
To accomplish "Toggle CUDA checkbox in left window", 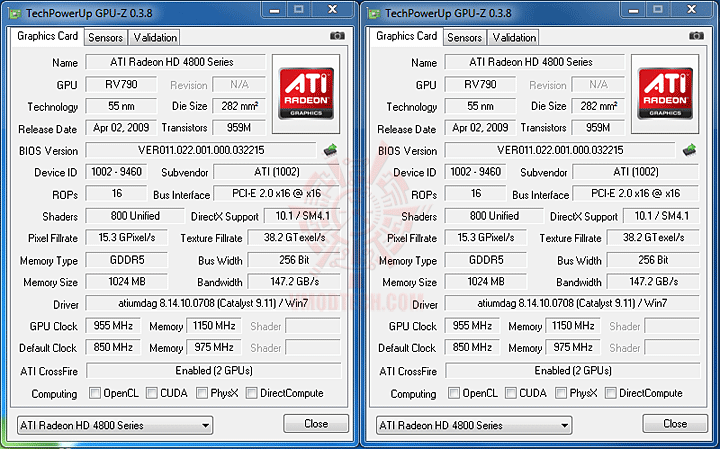I will [152, 393].
